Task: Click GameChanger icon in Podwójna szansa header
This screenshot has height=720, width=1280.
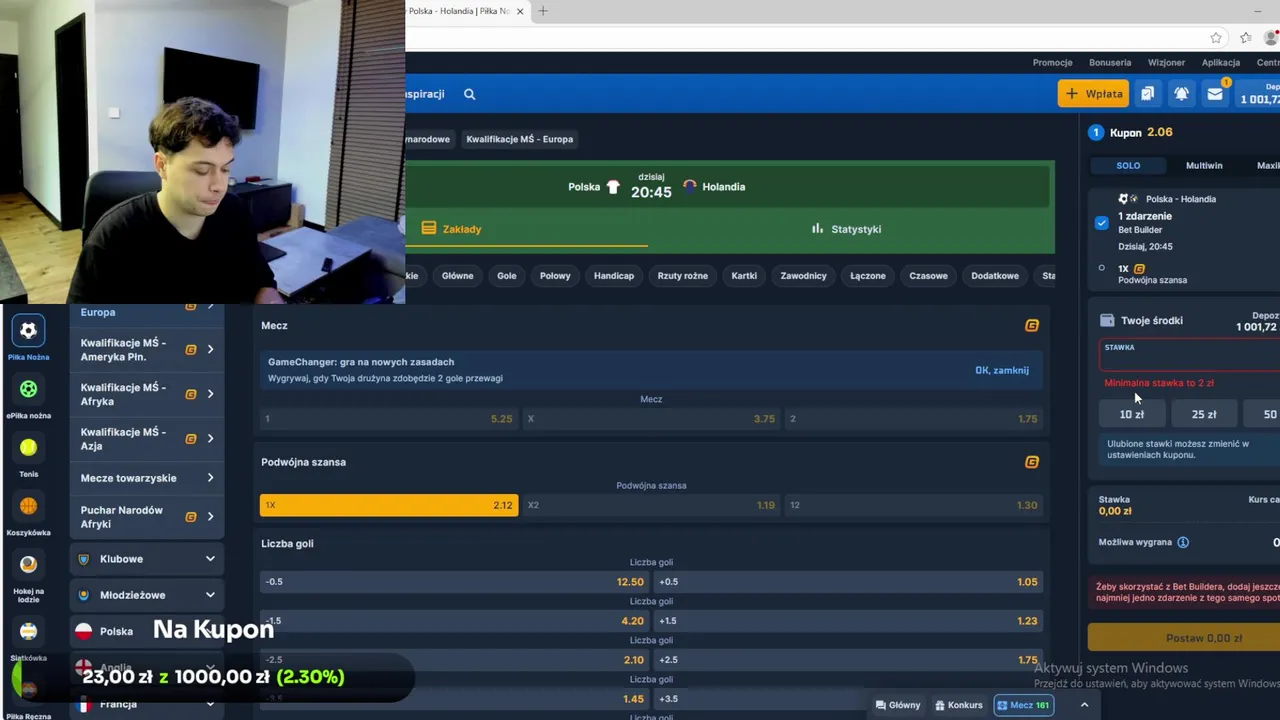Action: click(x=1032, y=462)
